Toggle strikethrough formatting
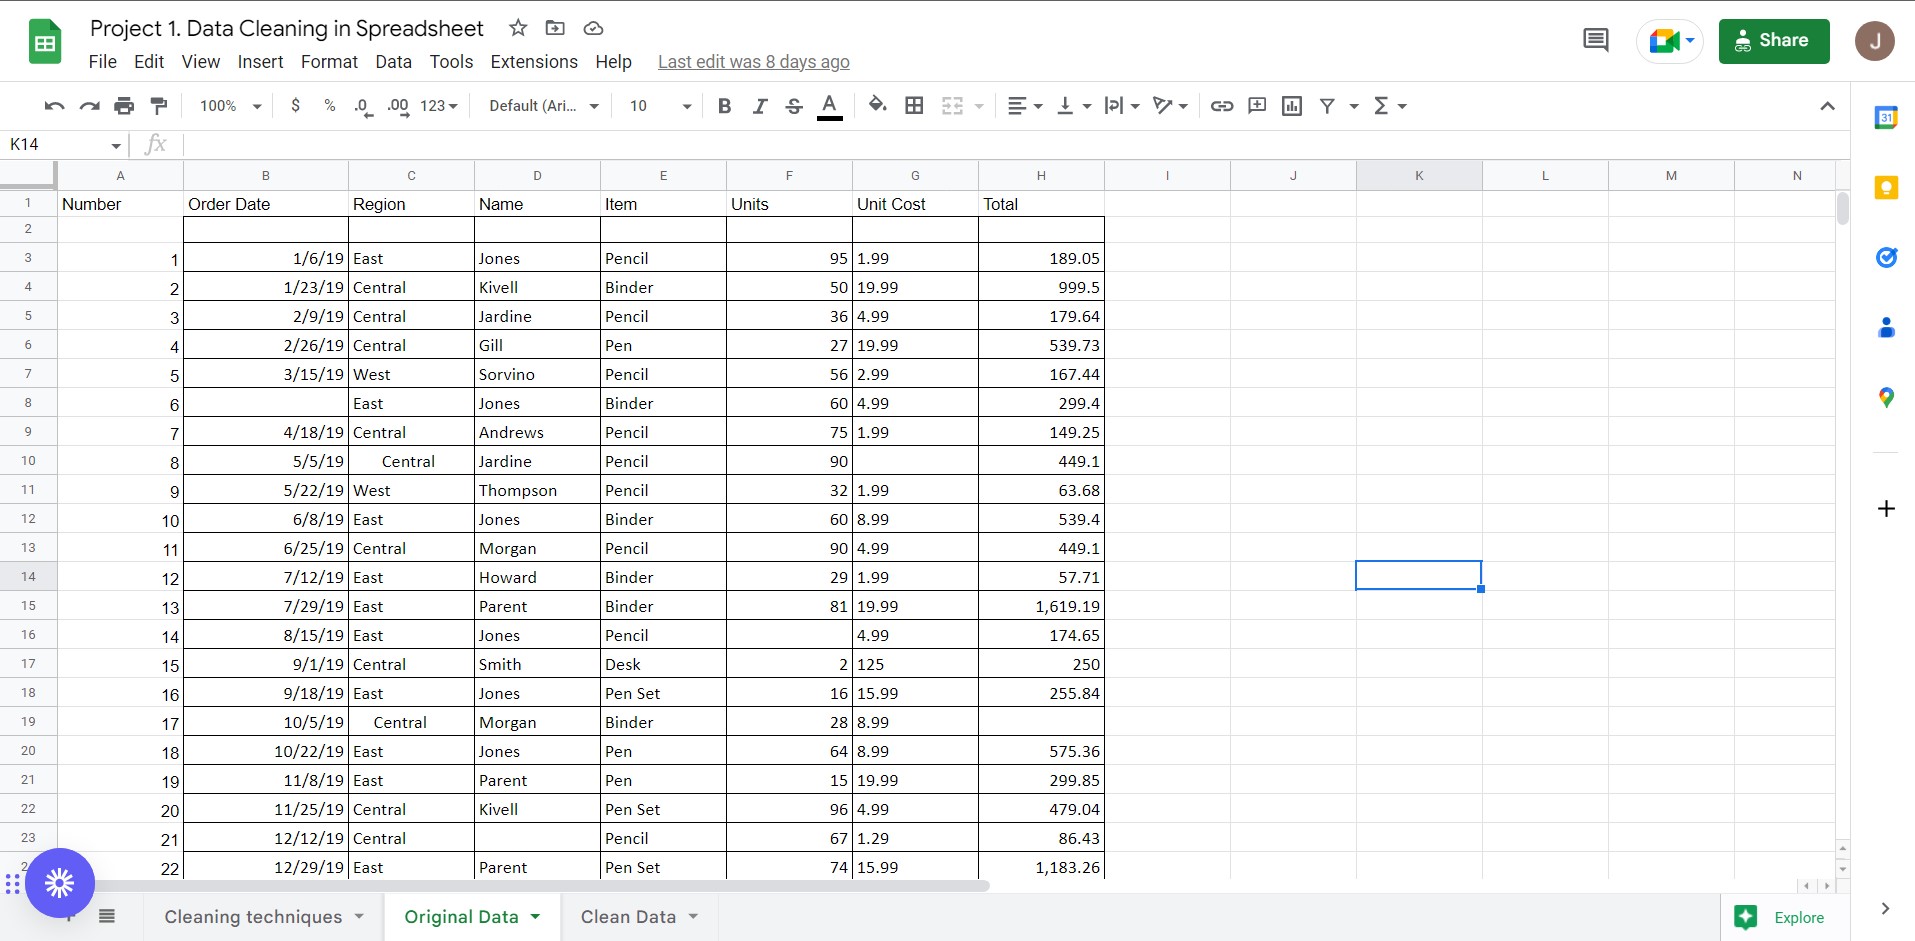 (x=794, y=106)
